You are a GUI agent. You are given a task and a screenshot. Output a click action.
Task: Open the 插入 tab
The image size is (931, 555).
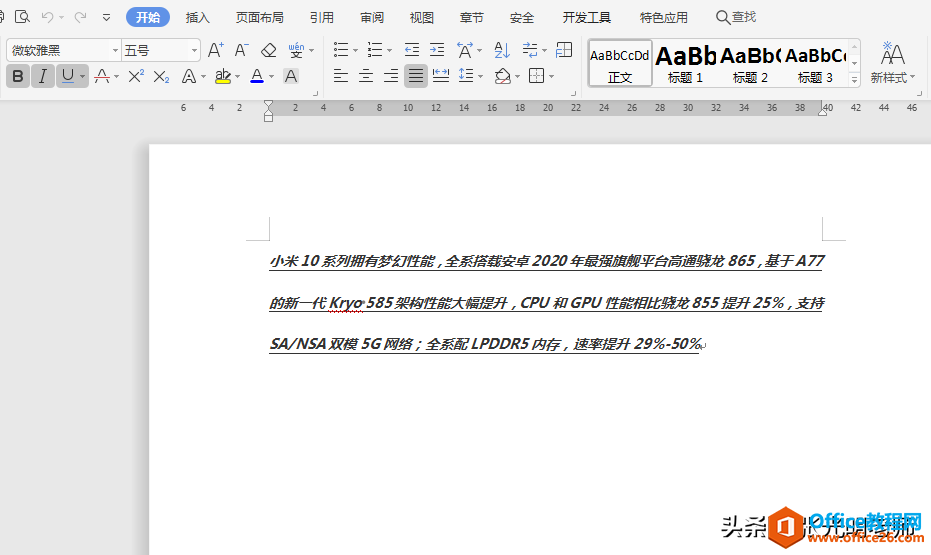coord(198,18)
